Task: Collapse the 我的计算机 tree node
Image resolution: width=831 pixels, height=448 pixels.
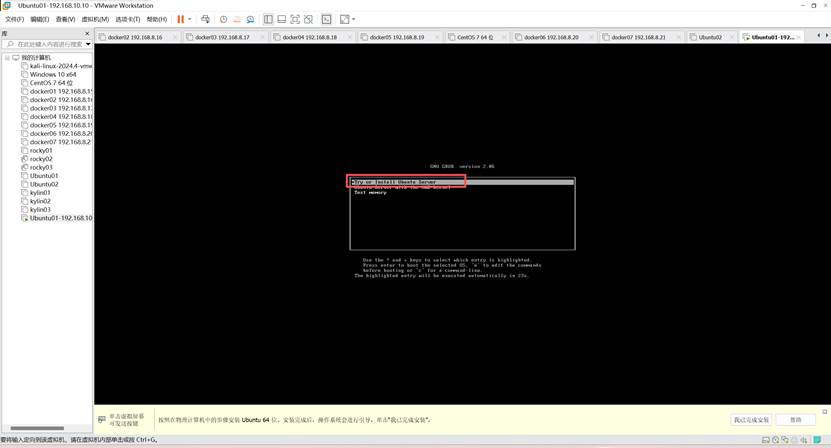Action: click(x=7, y=57)
